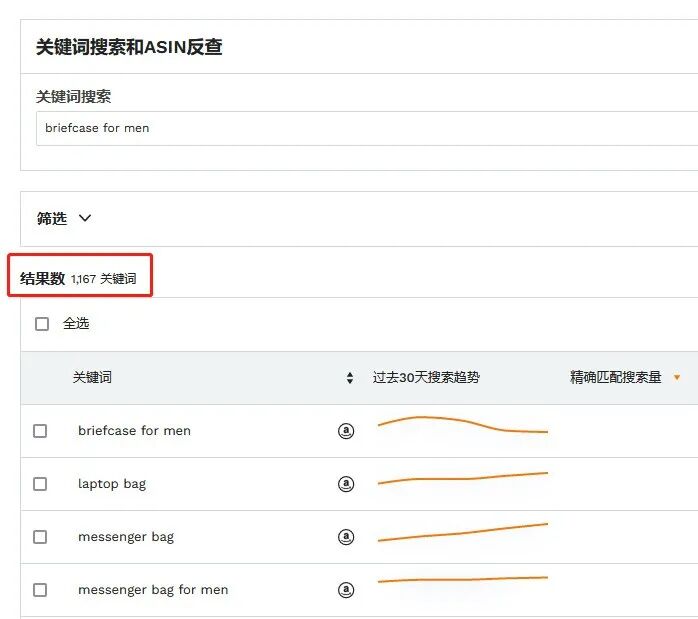Select the 关键词 column header
698x619 pixels.
point(92,377)
